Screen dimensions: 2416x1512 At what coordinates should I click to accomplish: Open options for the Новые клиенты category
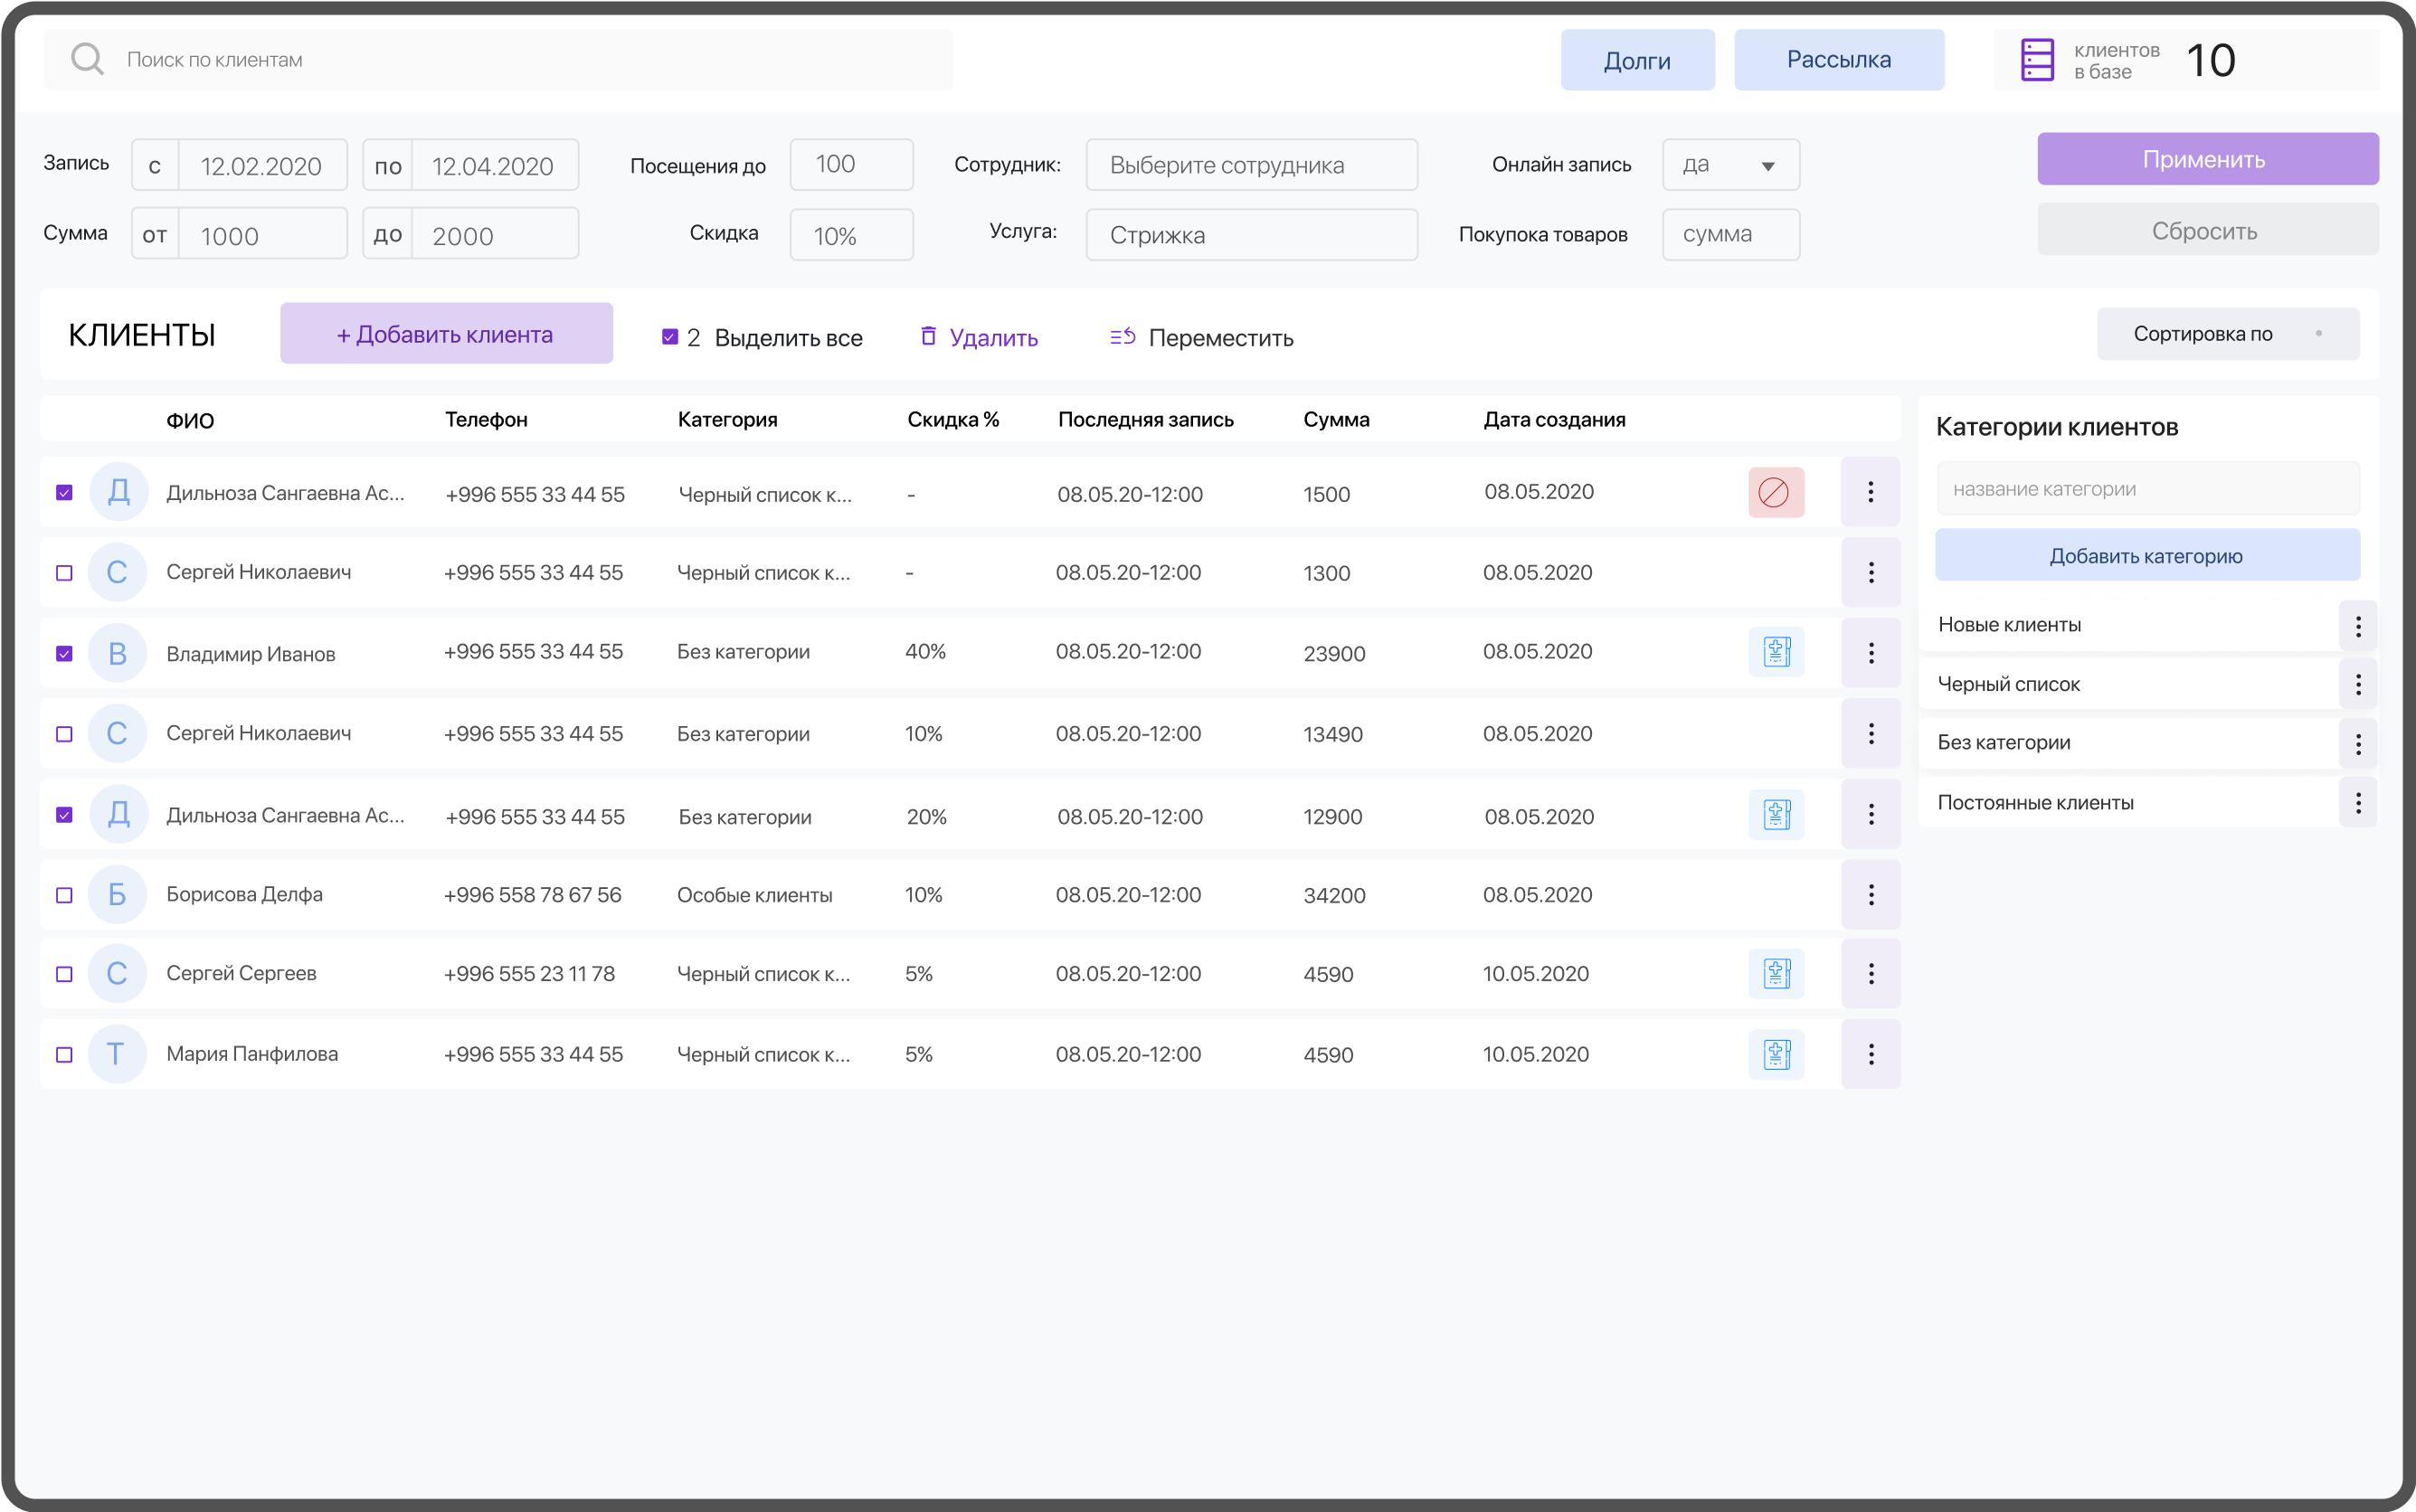pyautogui.click(x=2358, y=626)
